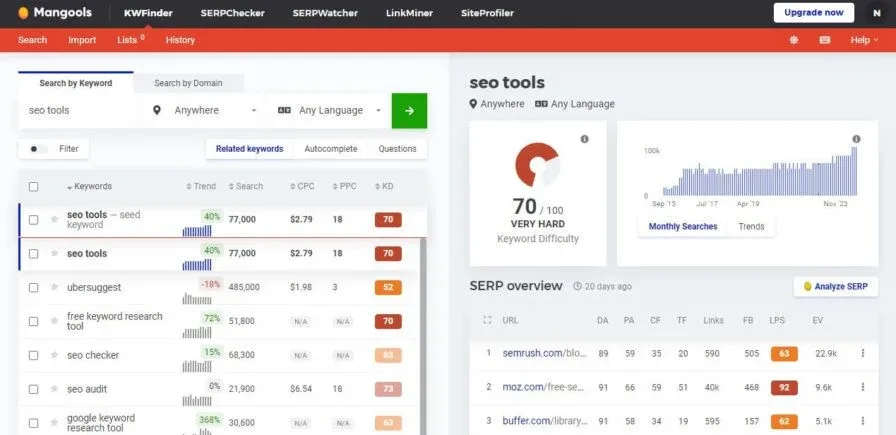Click the orange KD 52 badge for ubersuggest
The width and height of the screenshot is (896, 435).
pyautogui.click(x=388, y=287)
